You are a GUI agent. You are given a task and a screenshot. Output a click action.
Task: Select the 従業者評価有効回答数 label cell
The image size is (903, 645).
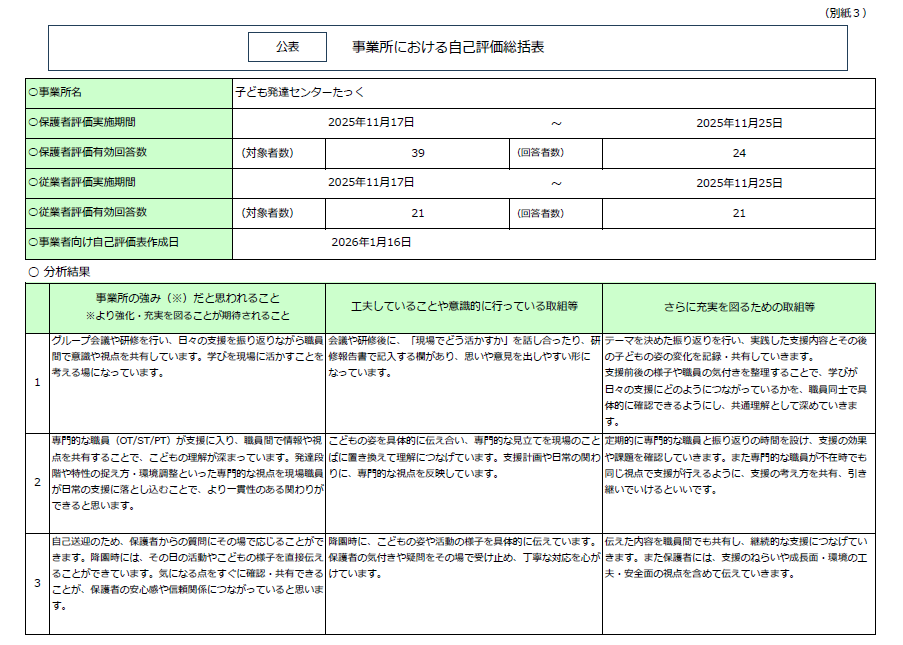[x=128, y=213]
